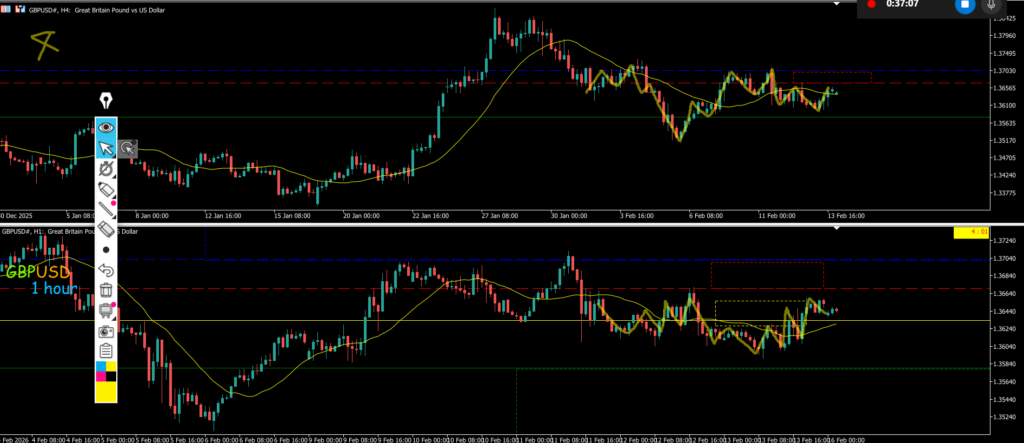Undo the last annotation stroke
This screenshot has height=443, width=1024.
[105, 270]
